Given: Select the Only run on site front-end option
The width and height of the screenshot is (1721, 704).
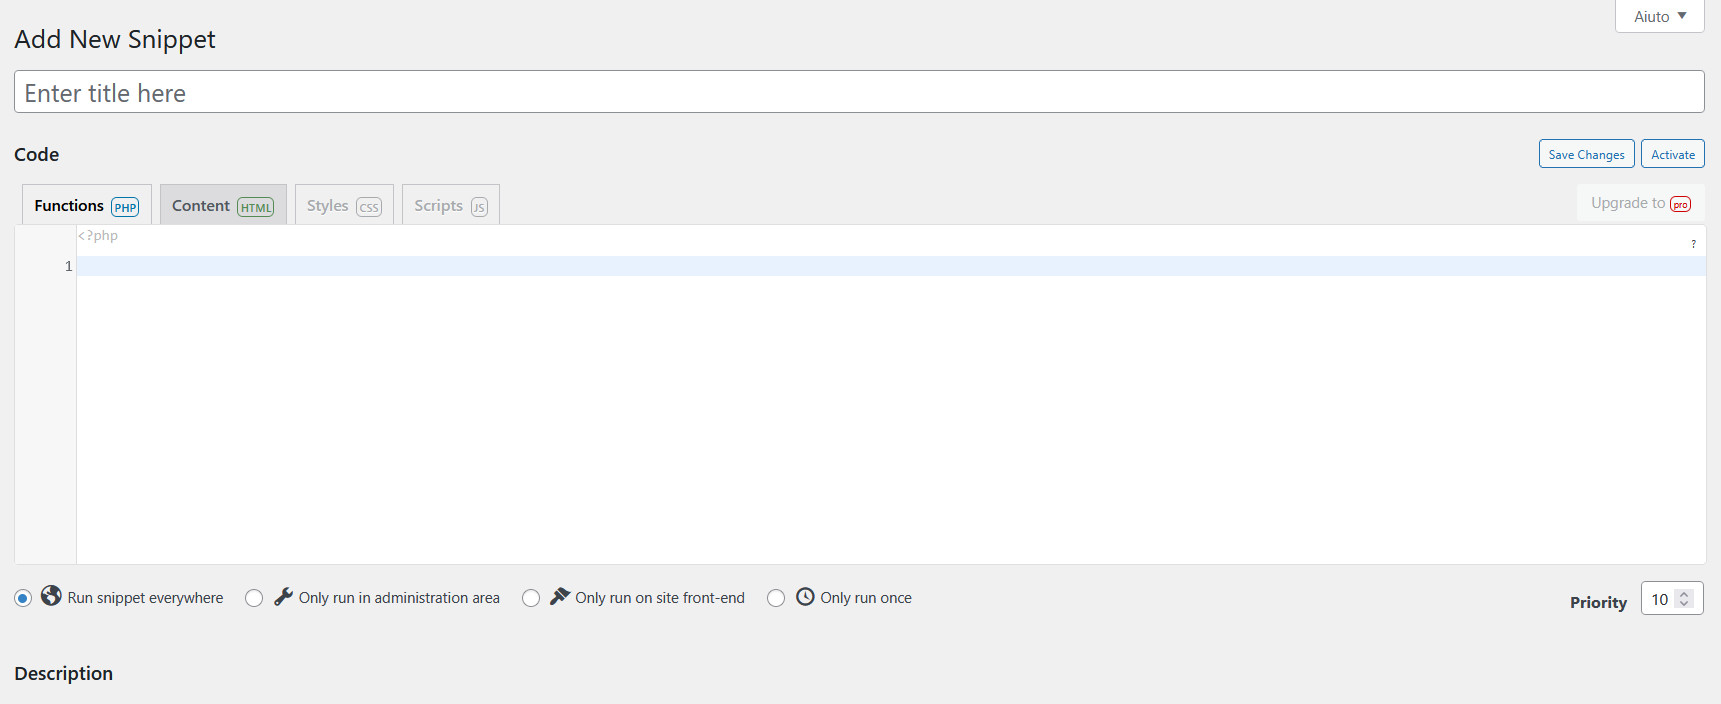Looking at the screenshot, I should 531,598.
